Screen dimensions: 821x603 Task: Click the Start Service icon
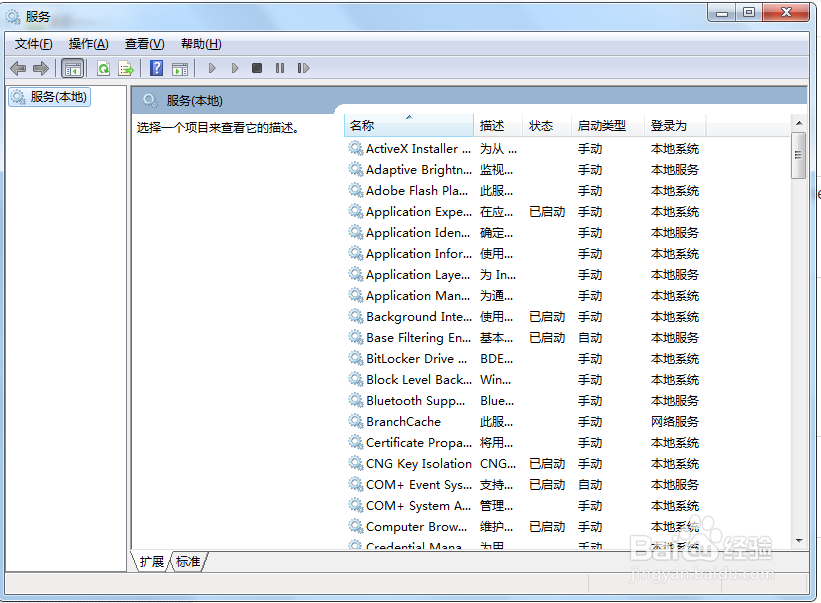[212, 67]
